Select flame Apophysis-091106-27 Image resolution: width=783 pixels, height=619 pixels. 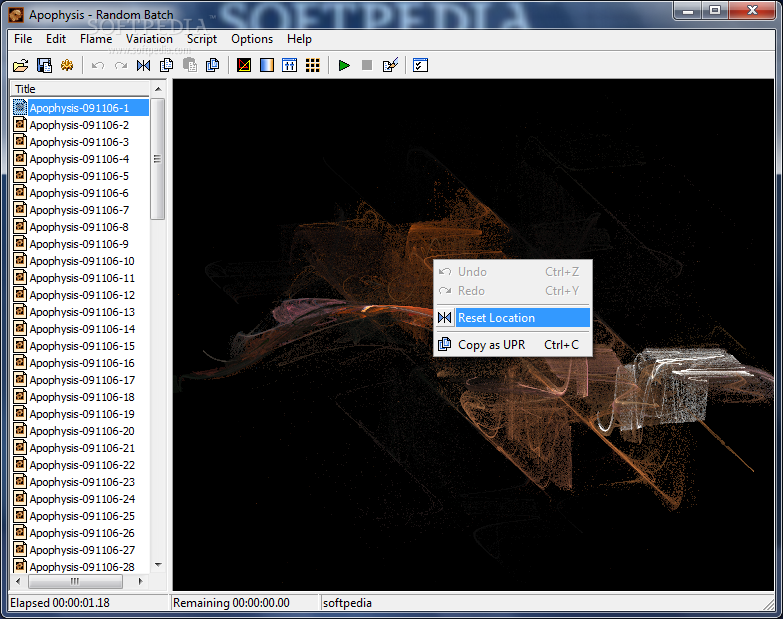tap(82, 550)
